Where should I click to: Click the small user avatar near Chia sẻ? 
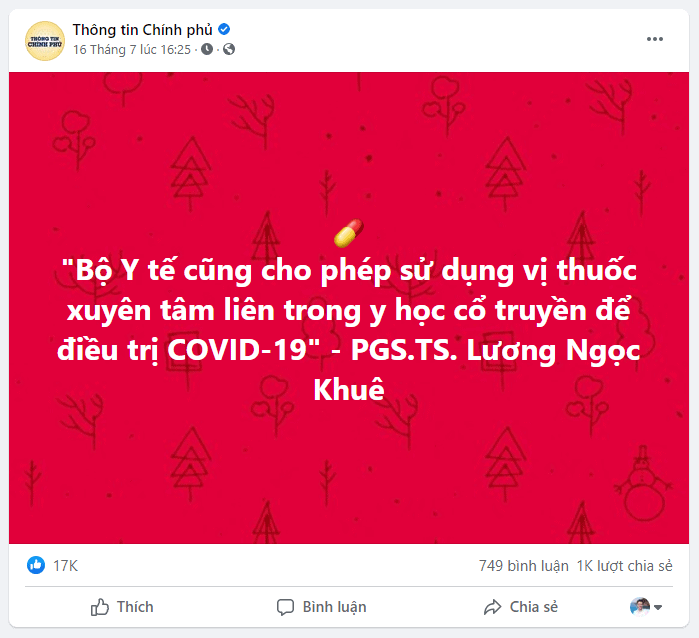point(640,607)
